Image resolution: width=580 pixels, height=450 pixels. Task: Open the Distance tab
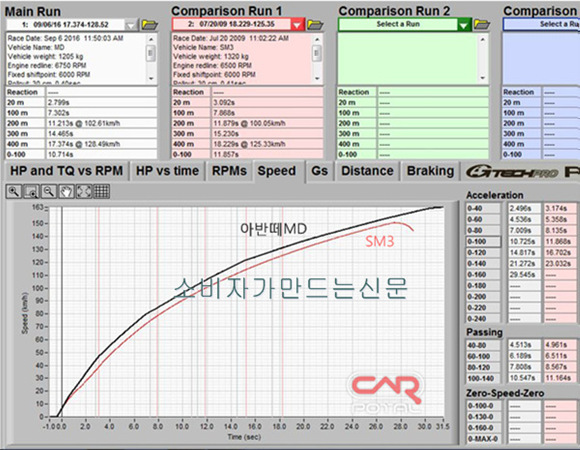tap(367, 171)
